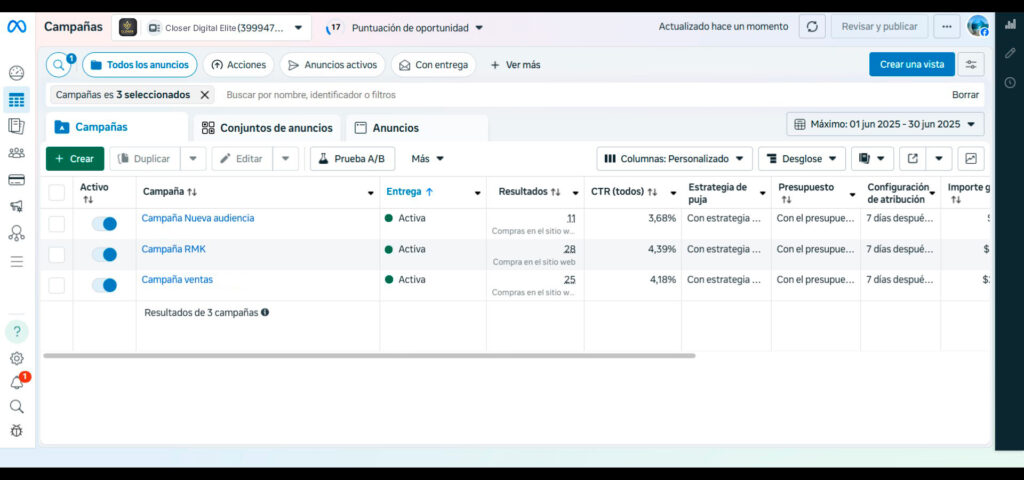1024x480 pixels.
Task: Expand the Columnas: Personalizado dropdown
Action: (x=675, y=159)
